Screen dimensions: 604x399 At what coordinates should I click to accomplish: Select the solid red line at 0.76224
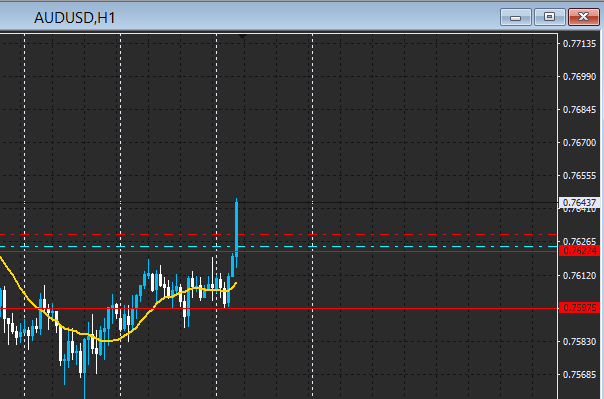coord(385,251)
